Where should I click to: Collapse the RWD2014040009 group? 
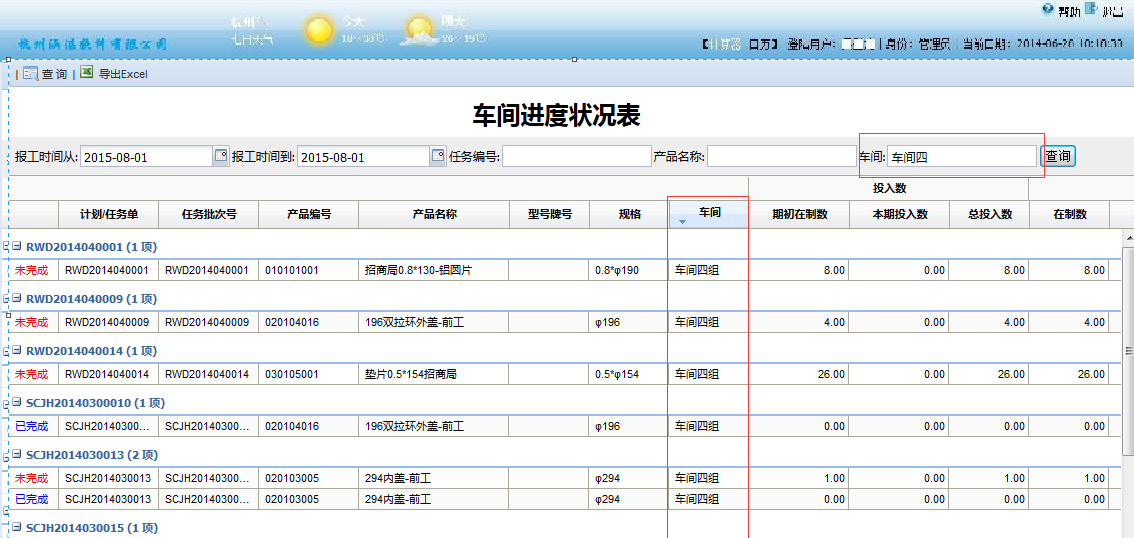coord(17,299)
